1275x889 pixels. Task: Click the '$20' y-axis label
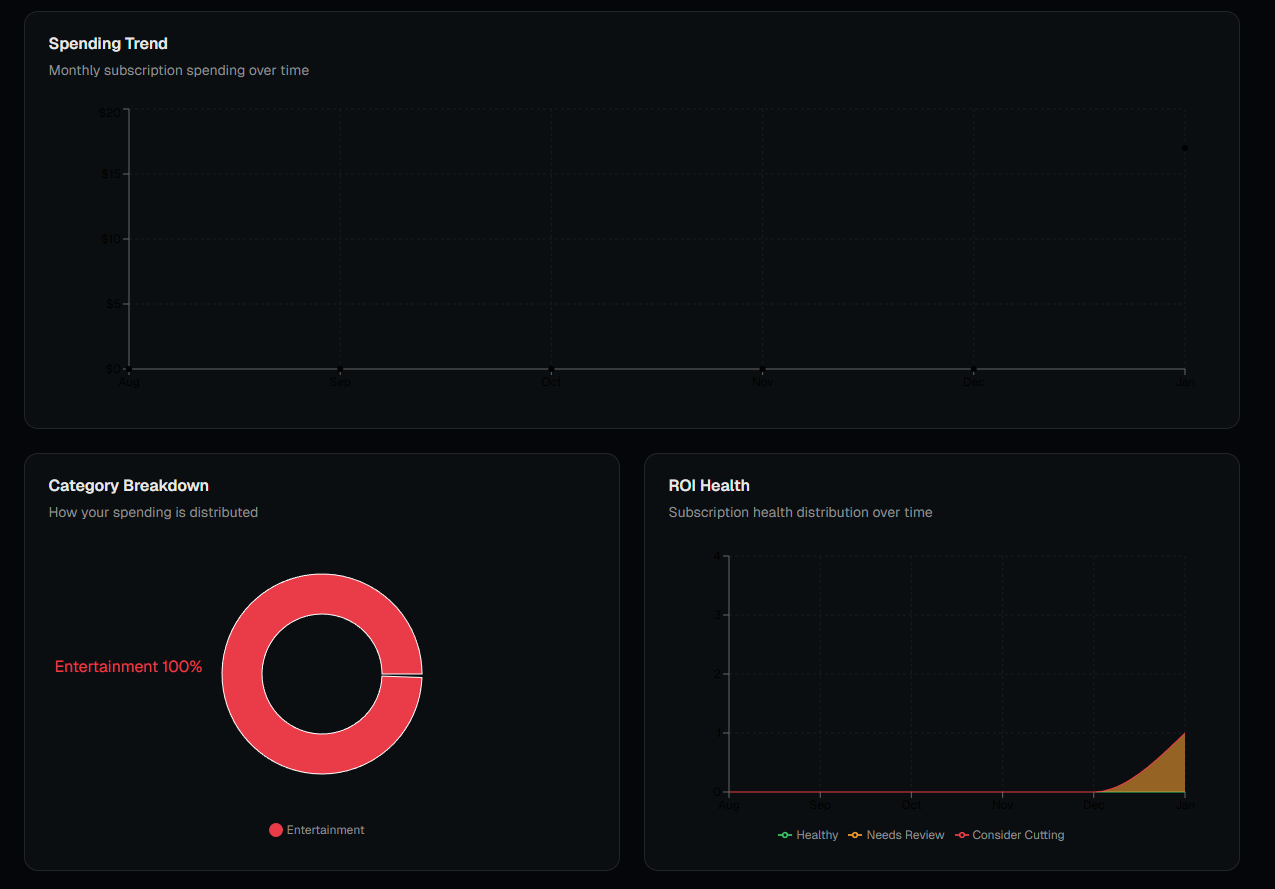(x=111, y=112)
